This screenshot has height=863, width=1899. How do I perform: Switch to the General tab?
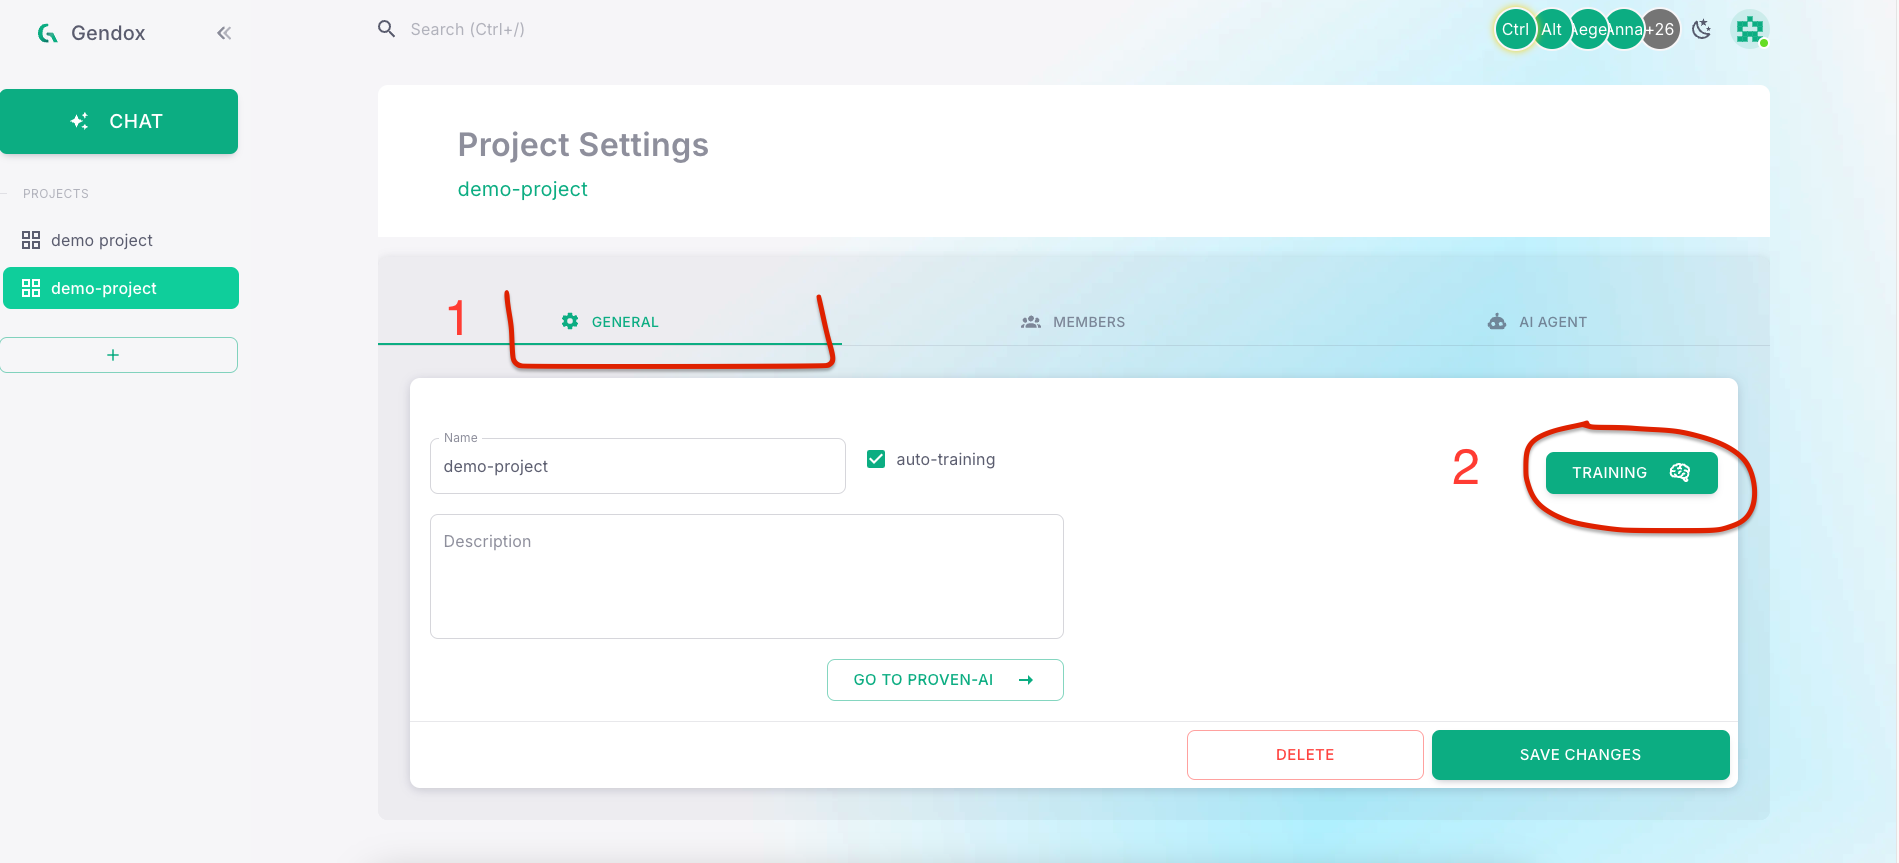[x=610, y=322]
